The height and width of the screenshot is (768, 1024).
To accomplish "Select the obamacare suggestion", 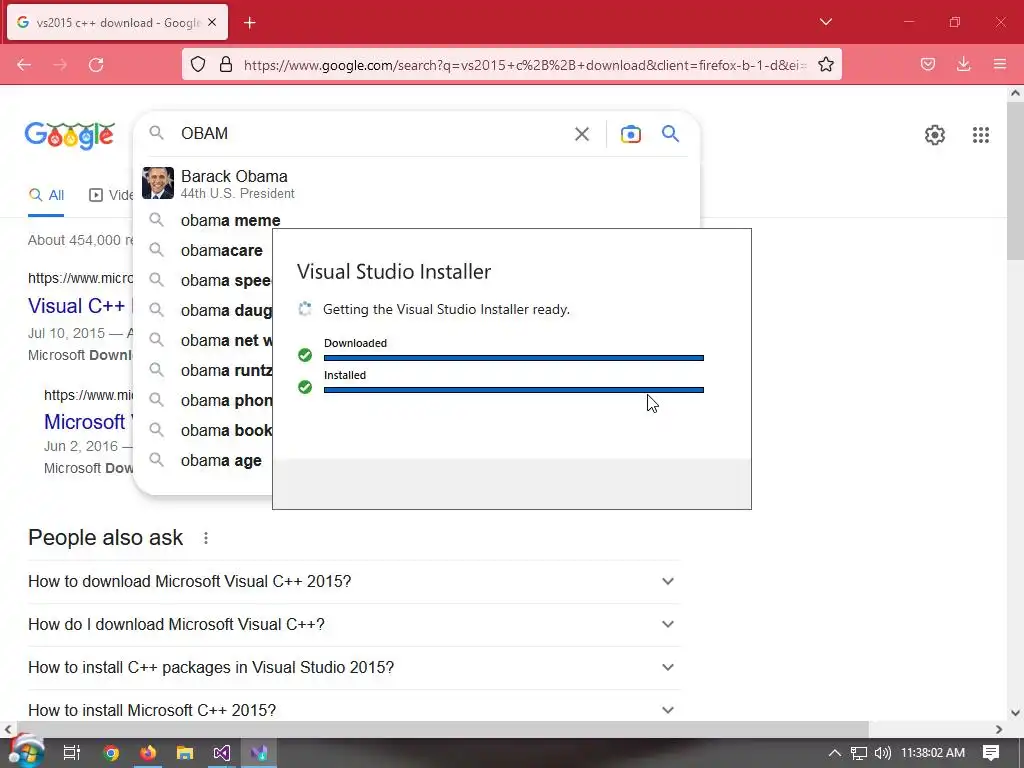I will [221, 251].
